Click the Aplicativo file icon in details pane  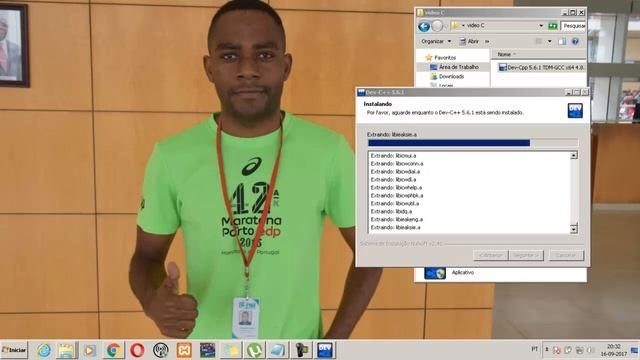pos(435,273)
